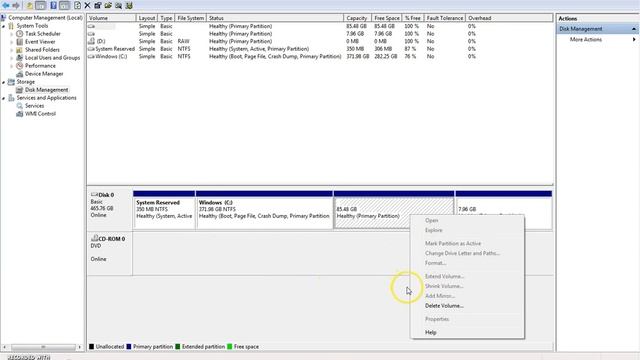Select Event Viewer in the tree
Viewport: 640px width, 360px height.
40,42
